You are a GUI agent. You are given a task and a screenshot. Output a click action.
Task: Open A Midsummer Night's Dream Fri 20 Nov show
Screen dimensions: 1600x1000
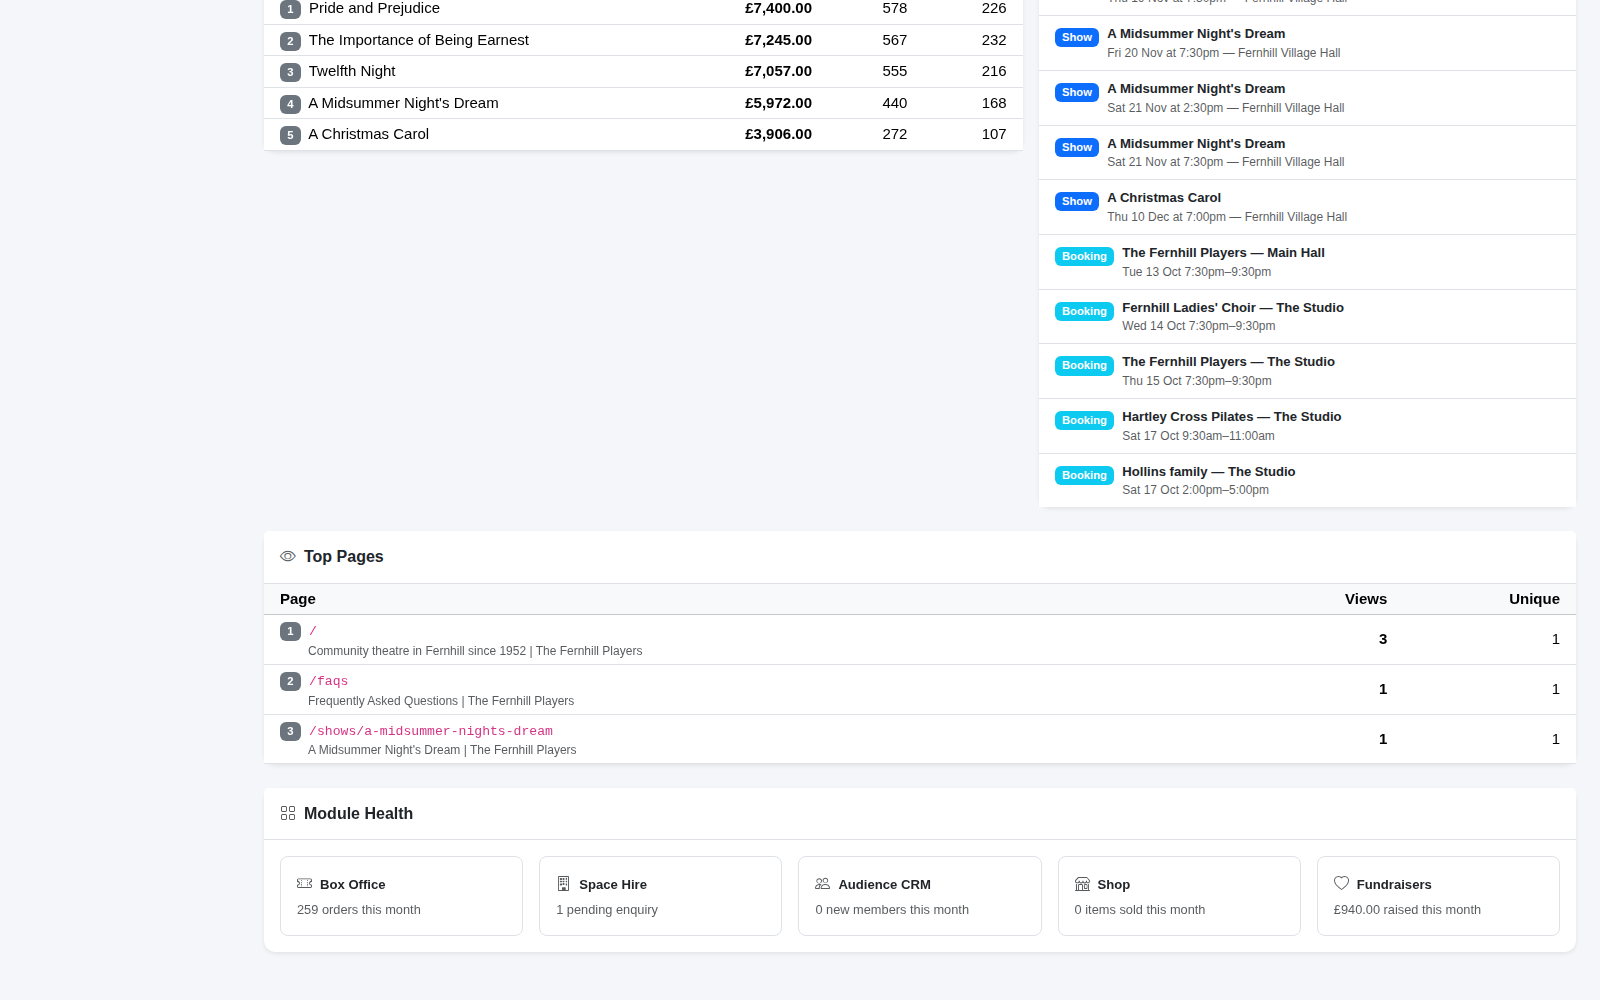point(1307,43)
